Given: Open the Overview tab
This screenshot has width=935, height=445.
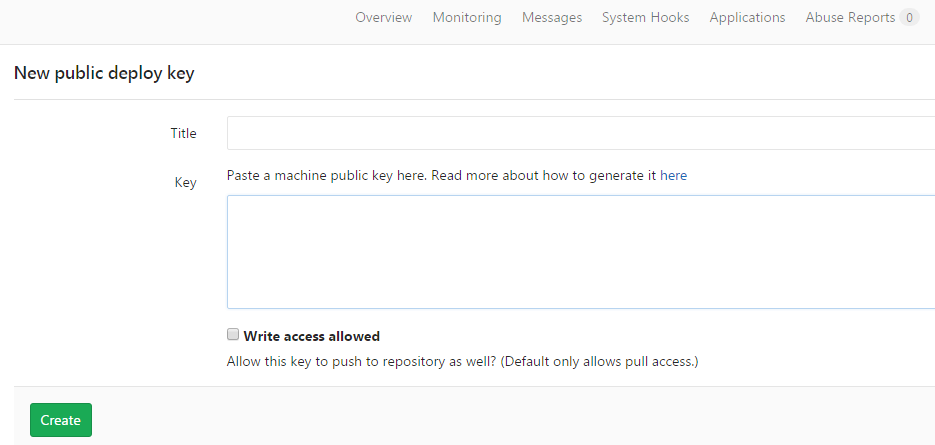Looking at the screenshot, I should [383, 17].
